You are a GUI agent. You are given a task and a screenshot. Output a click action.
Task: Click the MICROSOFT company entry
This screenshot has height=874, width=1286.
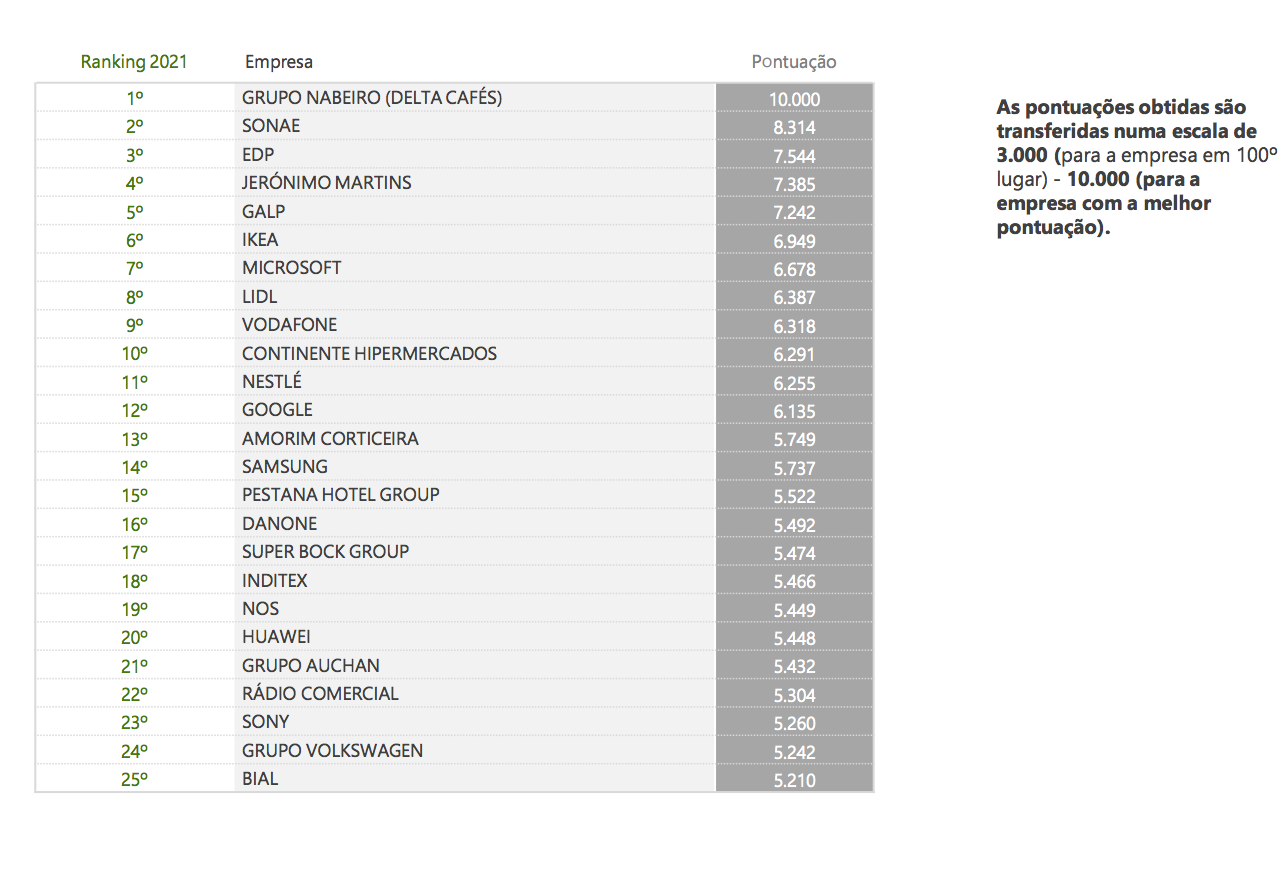coord(292,268)
